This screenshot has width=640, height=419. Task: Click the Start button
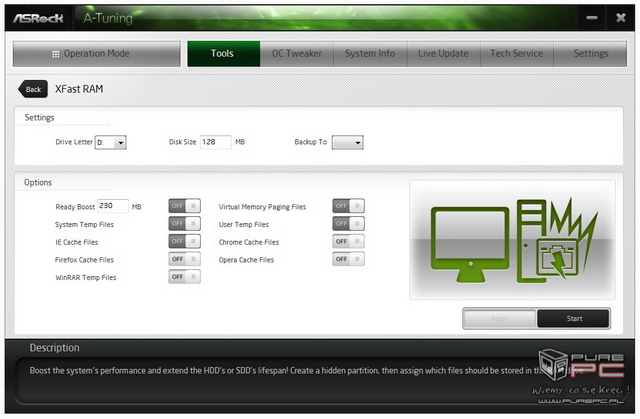click(573, 319)
